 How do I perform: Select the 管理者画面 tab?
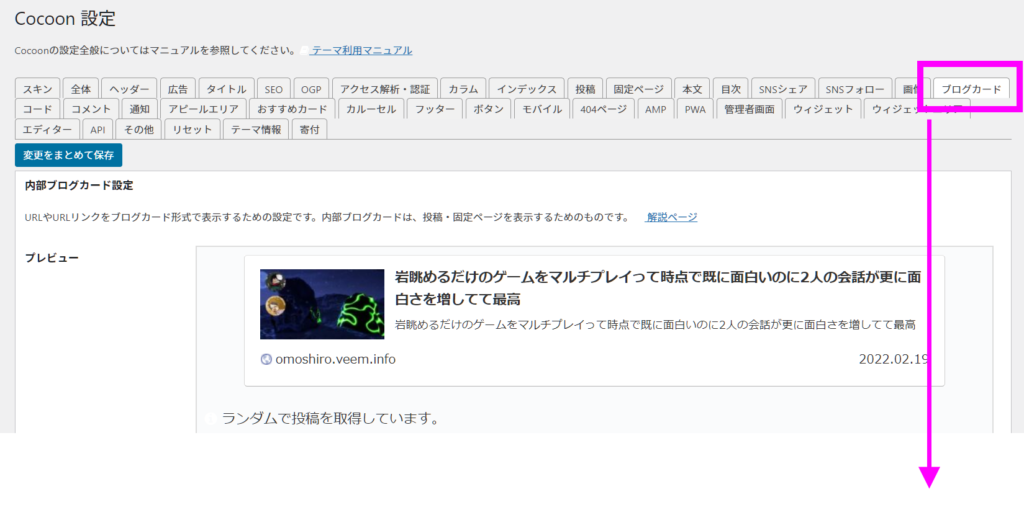point(749,109)
